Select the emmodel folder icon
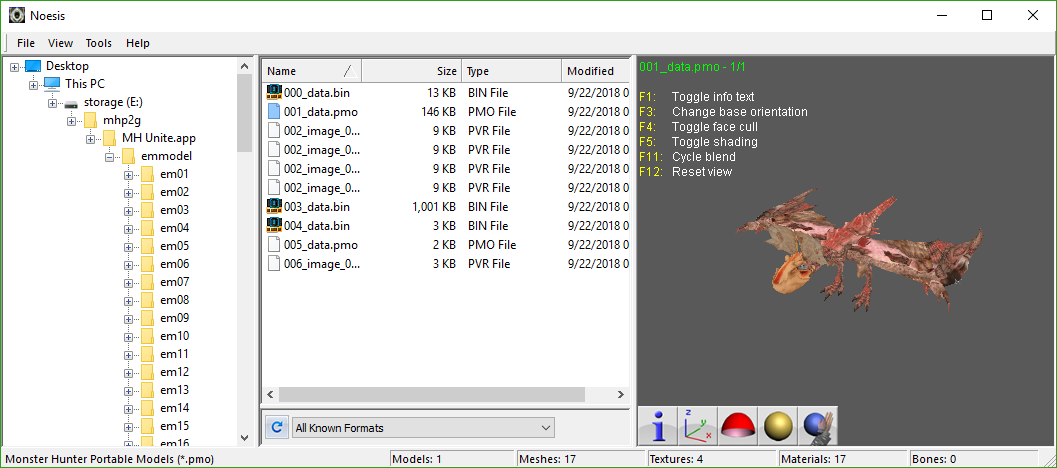 [129, 156]
